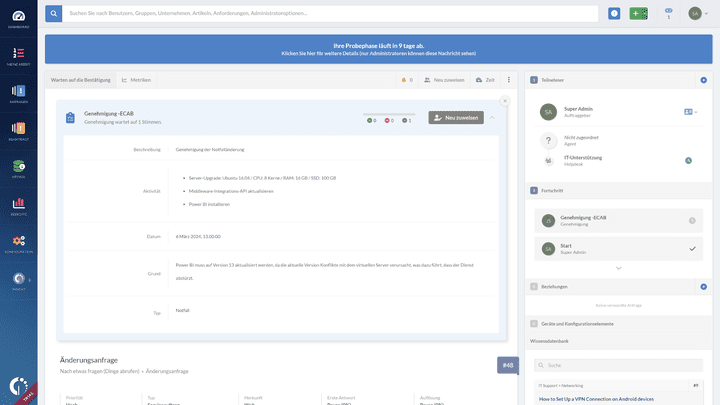Open the Insight sidebar icon
This screenshot has width=720, height=405.
click(18, 281)
